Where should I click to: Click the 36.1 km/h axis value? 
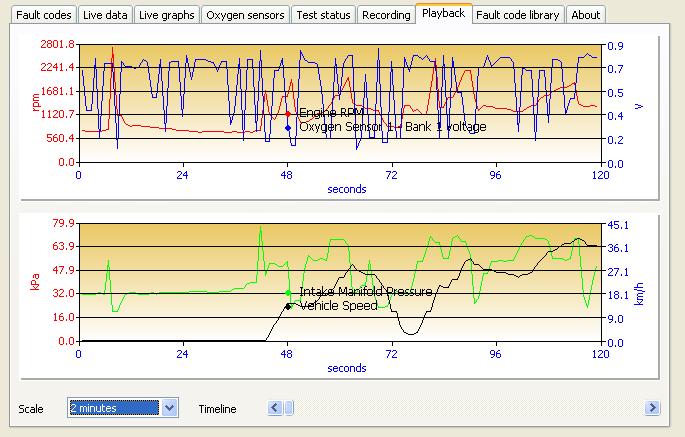[x=618, y=248]
